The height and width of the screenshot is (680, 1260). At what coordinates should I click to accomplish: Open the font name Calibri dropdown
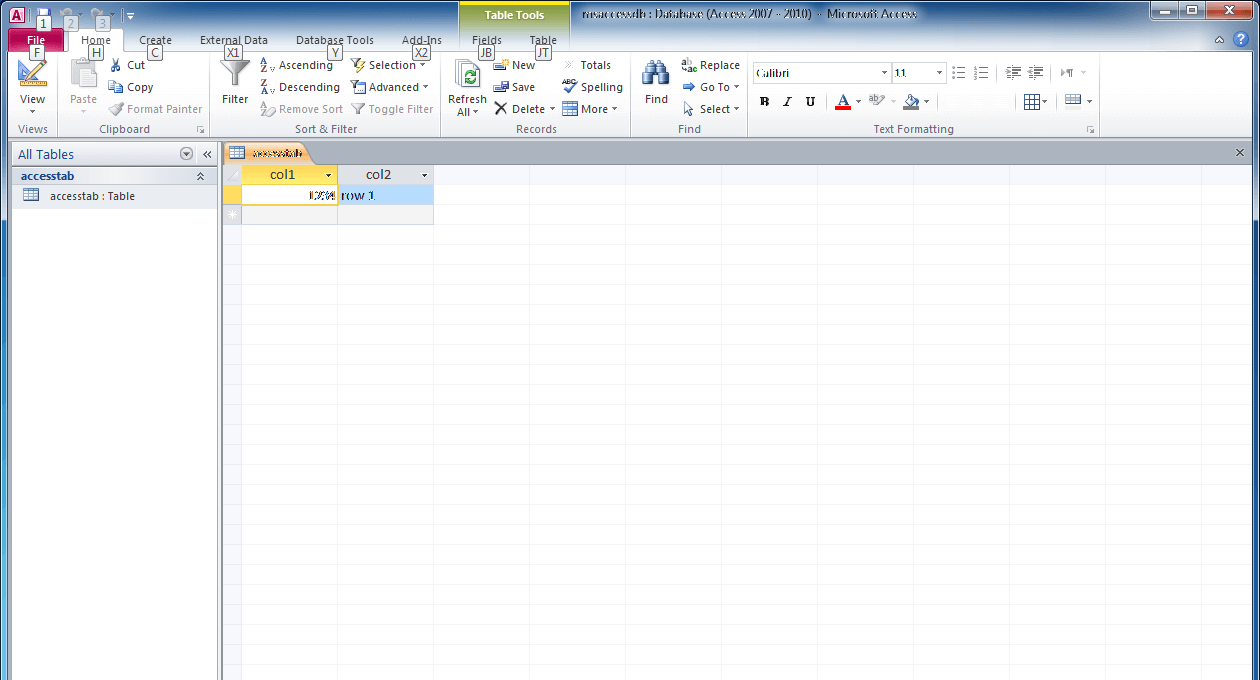click(x=884, y=73)
